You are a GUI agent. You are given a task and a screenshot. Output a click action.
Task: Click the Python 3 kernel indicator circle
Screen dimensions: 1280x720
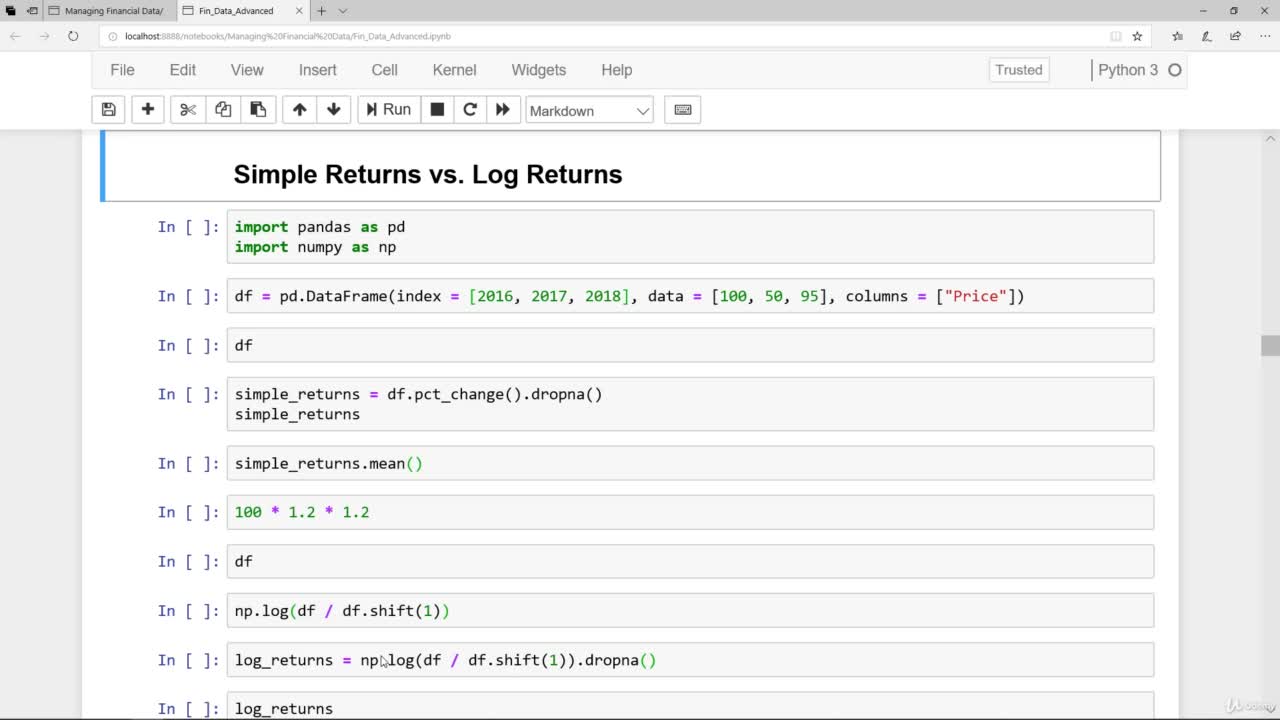click(x=1175, y=70)
